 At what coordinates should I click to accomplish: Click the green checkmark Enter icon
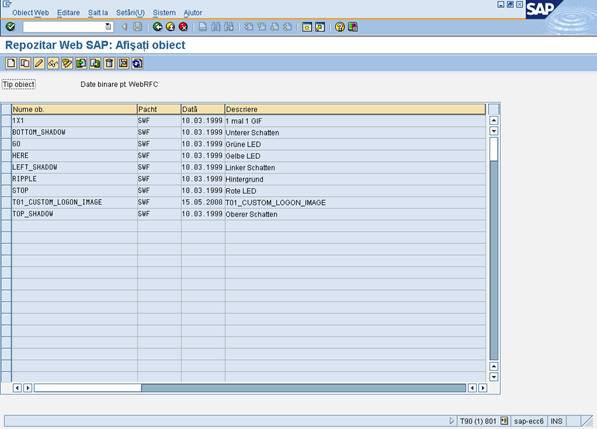pyautogui.click(x=11, y=27)
